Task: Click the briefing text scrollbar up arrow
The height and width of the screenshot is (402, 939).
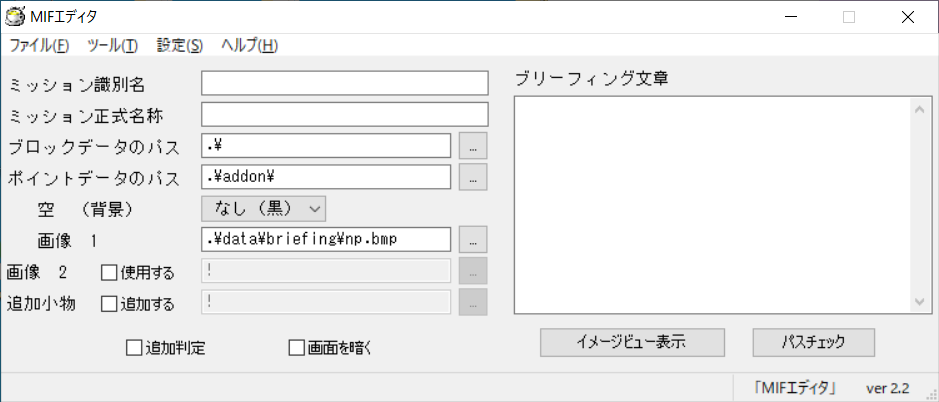Action: click(921, 108)
